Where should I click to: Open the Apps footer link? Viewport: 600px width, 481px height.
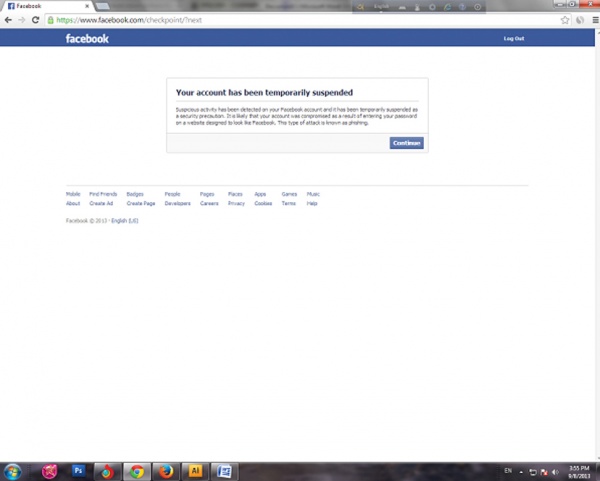click(x=260, y=194)
